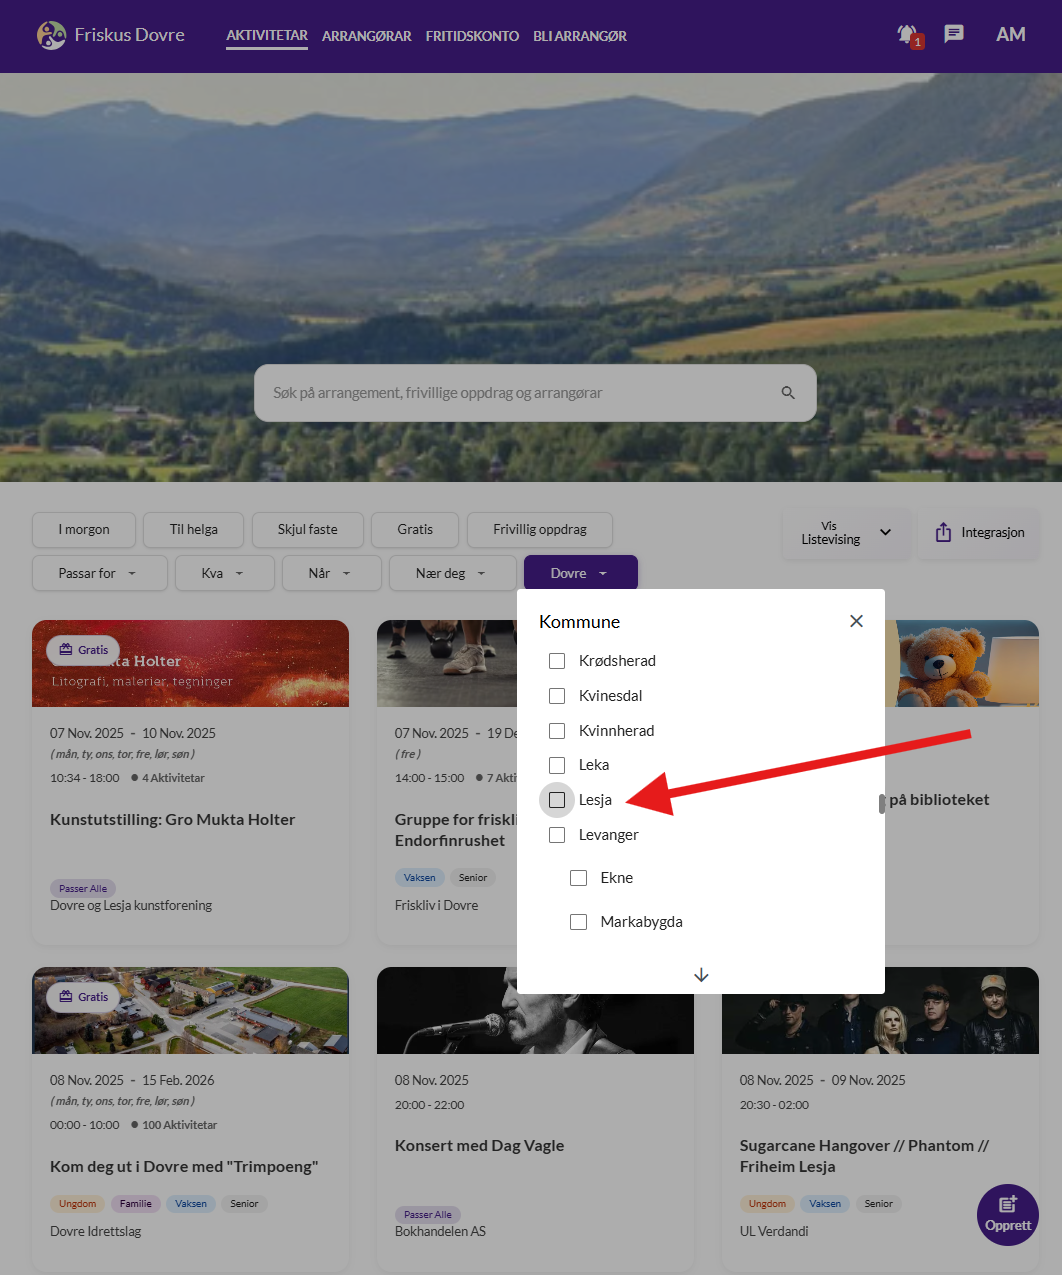
Task: Expand the Når filter dropdown
Action: (x=330, y=573)
